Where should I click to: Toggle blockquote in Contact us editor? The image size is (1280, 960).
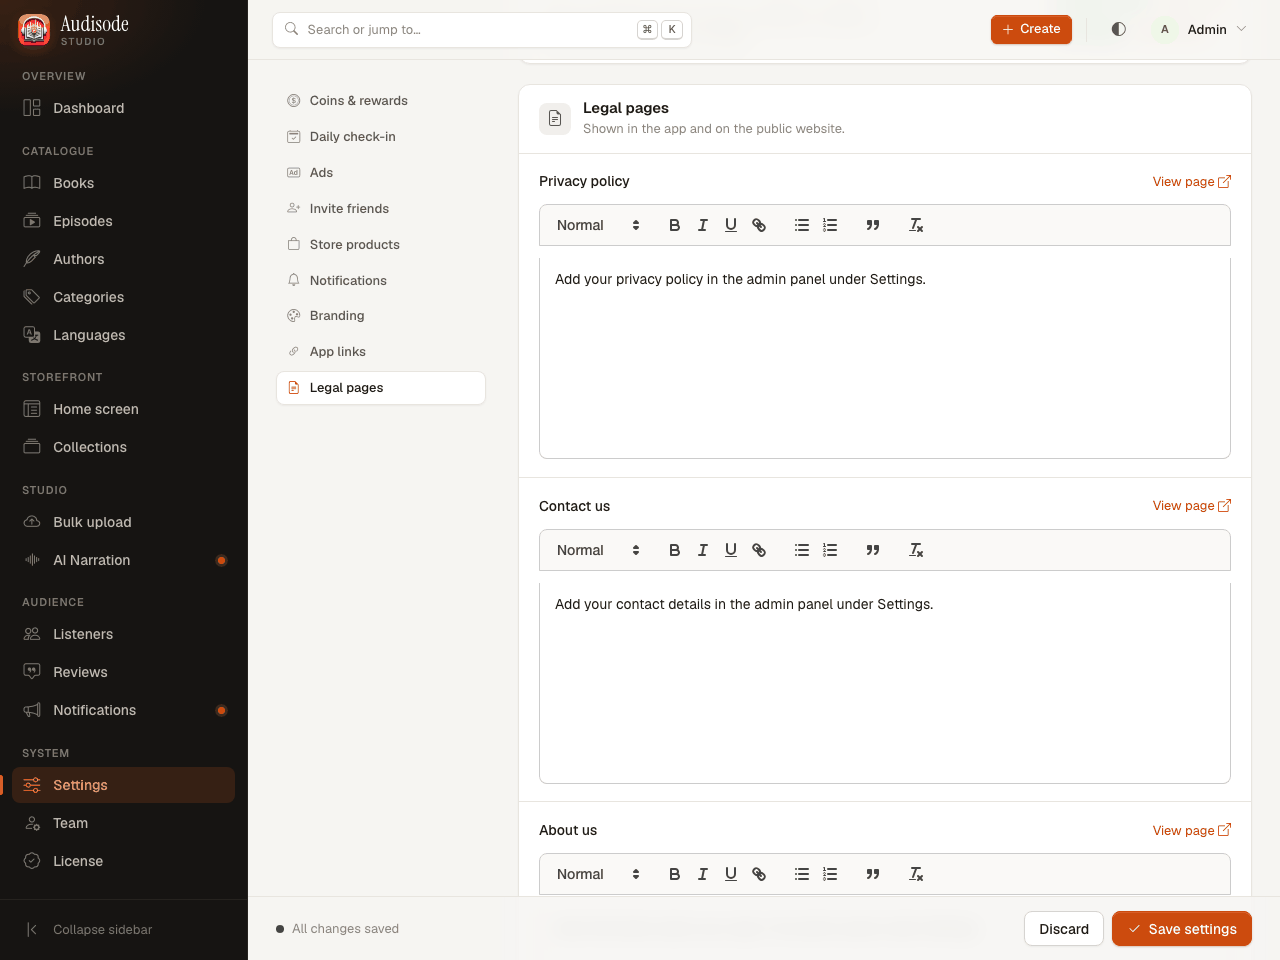[873, 550]
